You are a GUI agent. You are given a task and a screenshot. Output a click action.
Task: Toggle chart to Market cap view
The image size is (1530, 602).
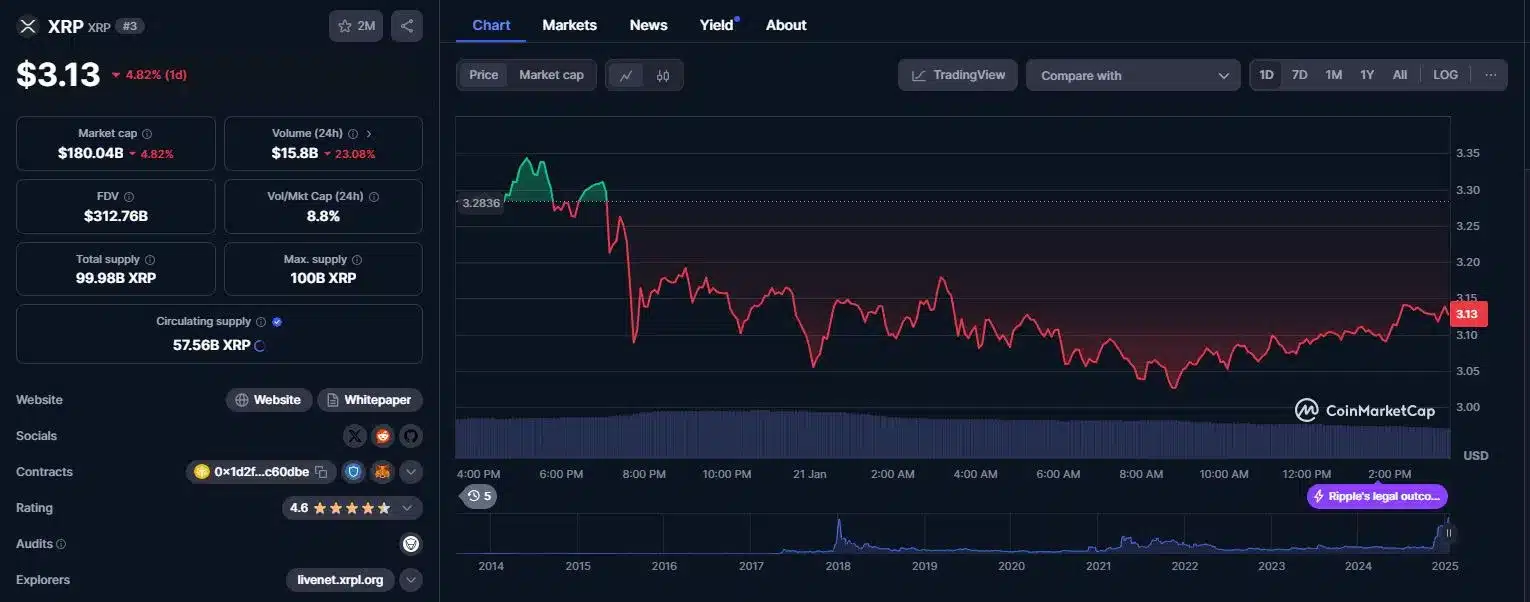(551, 75)
